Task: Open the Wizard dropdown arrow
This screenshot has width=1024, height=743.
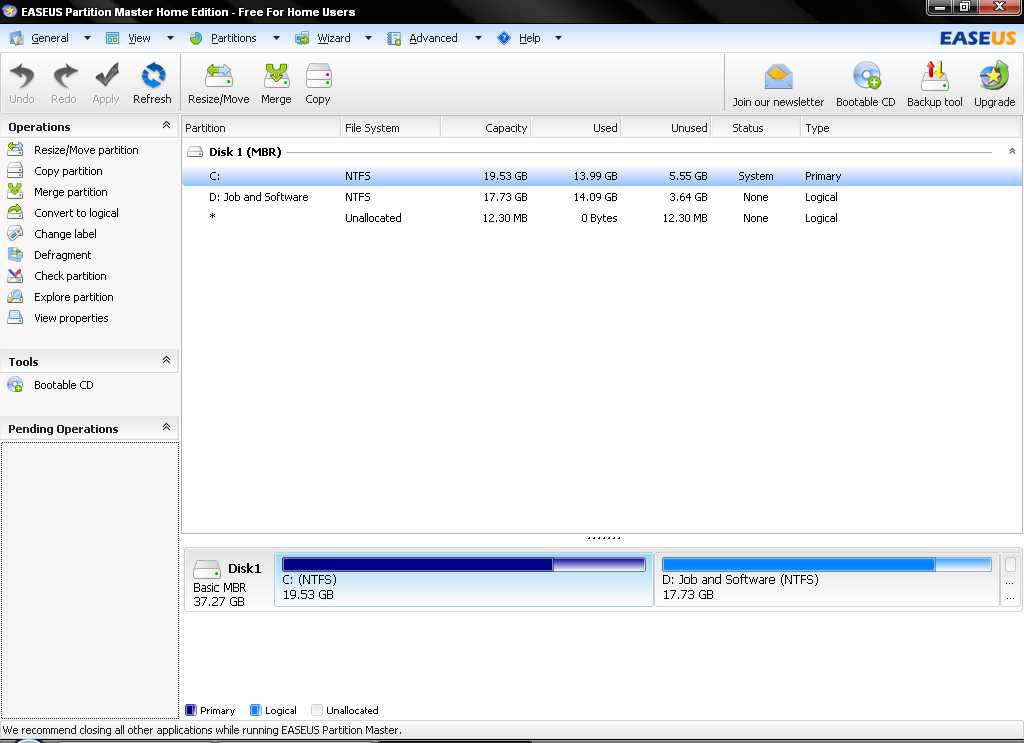Action: pyautogui.click(x=368, y=38)
